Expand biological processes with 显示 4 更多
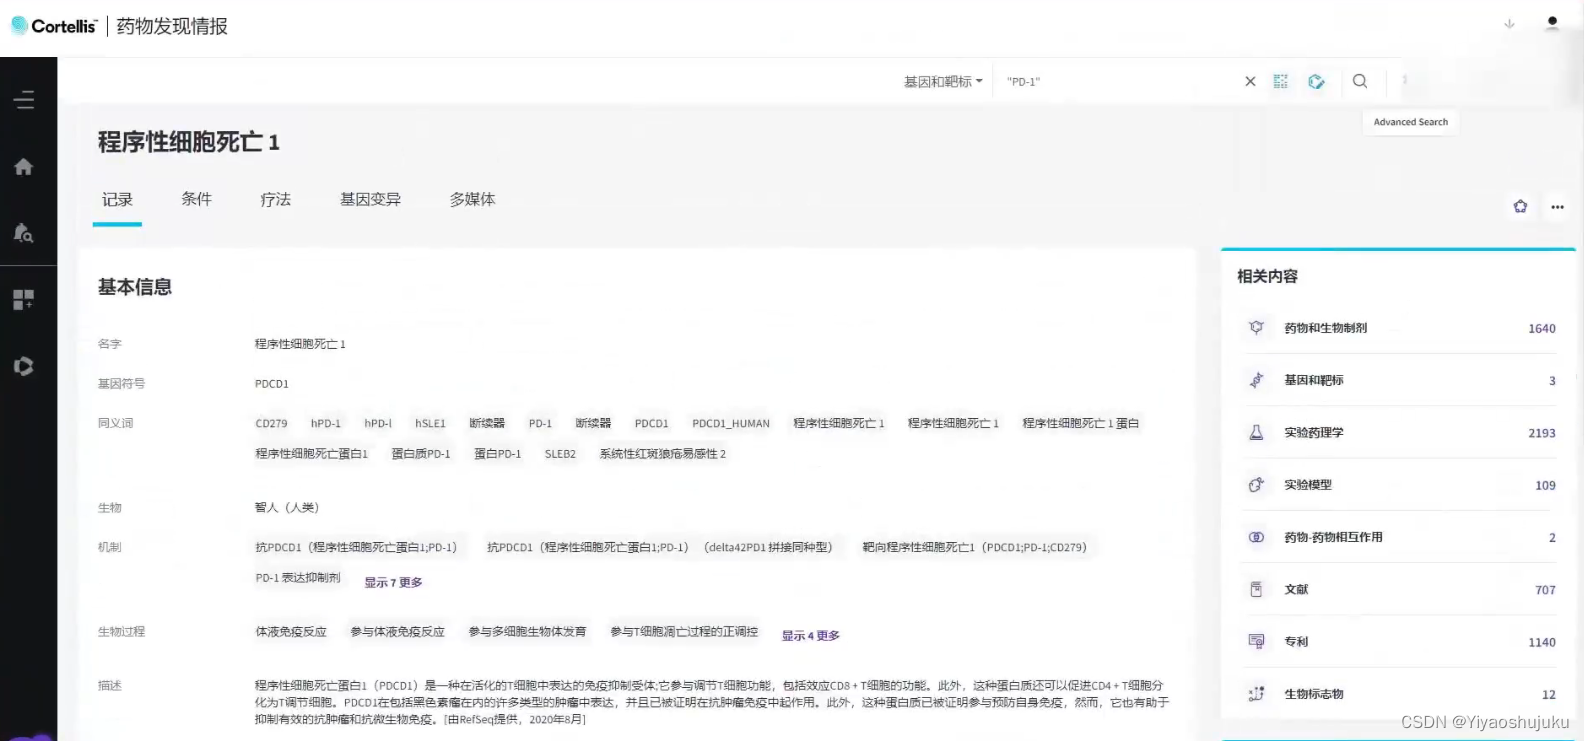The width and height of the screenshot is (1584, 741). [x=811, y=636]
